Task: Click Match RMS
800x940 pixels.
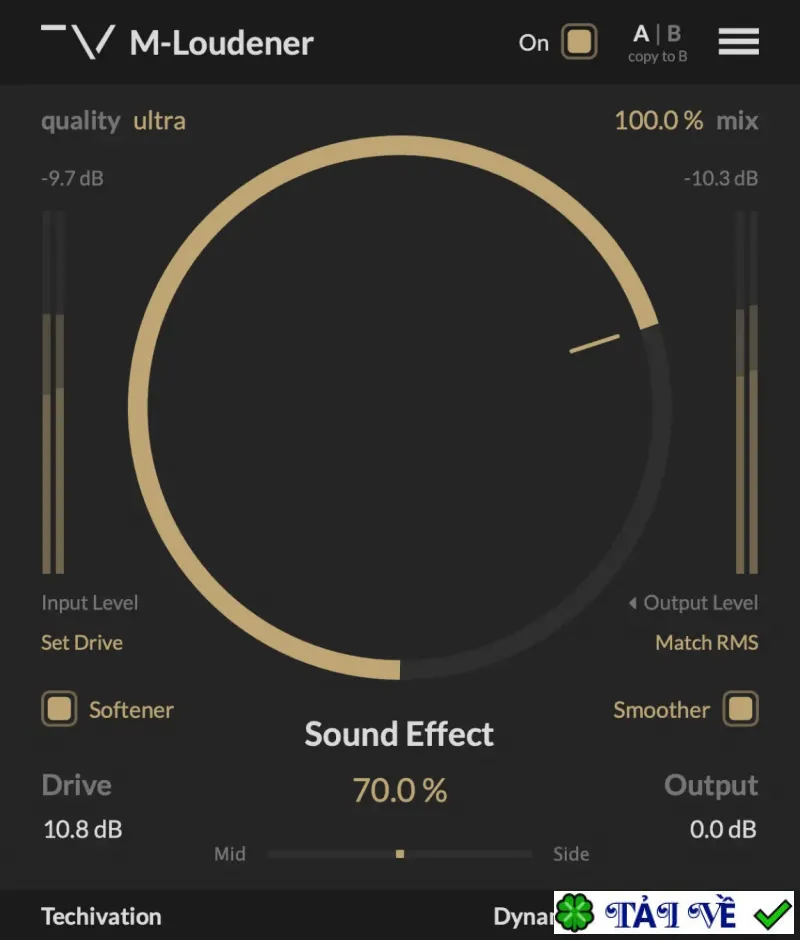Action: point(706,643)
